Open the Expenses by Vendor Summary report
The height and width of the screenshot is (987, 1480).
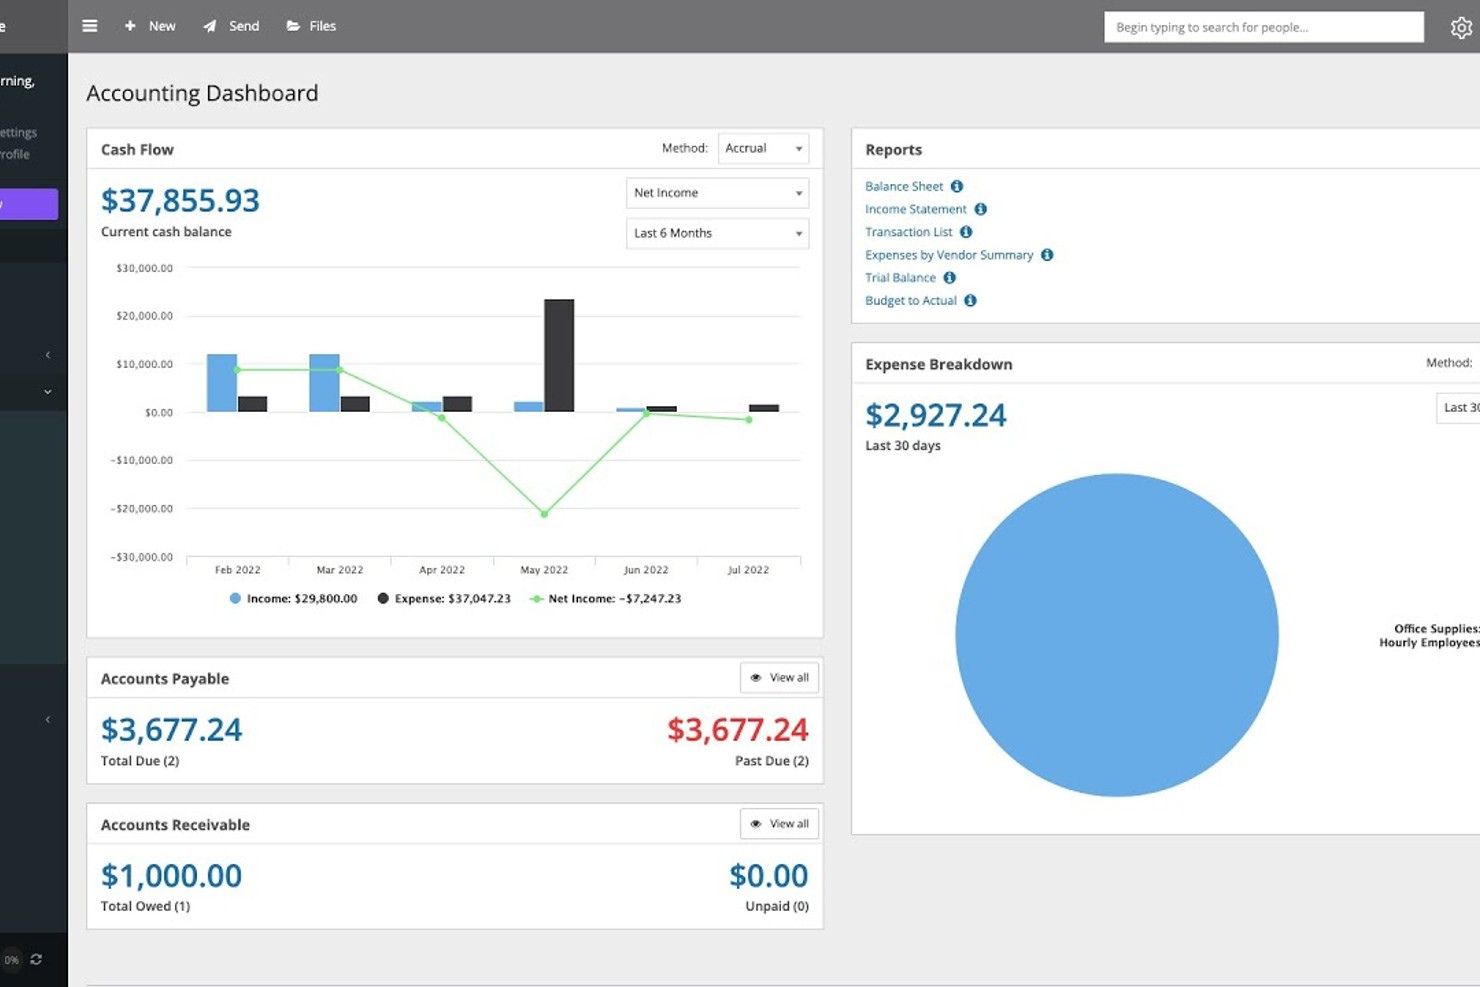(x=949, y=255)
